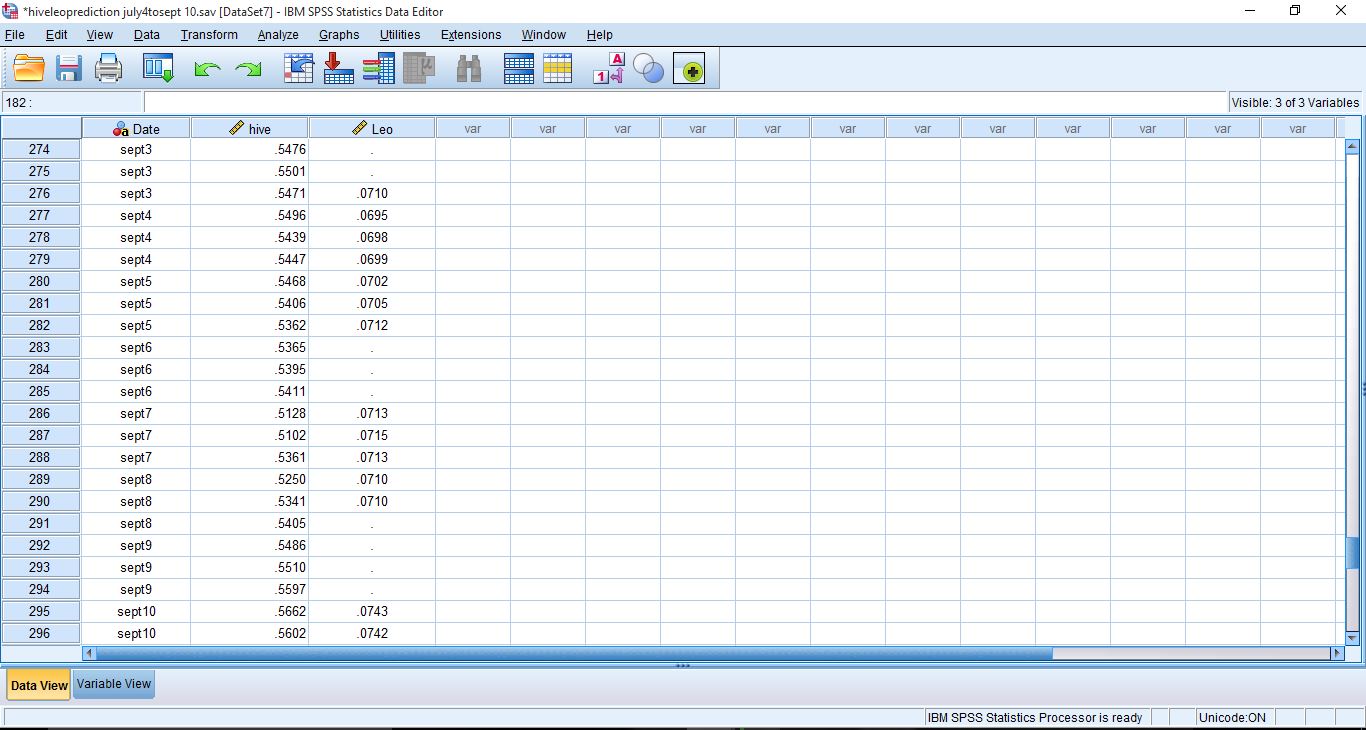
Task: Open the View menu
Action: pyautogui.click(x=100, y=35)
